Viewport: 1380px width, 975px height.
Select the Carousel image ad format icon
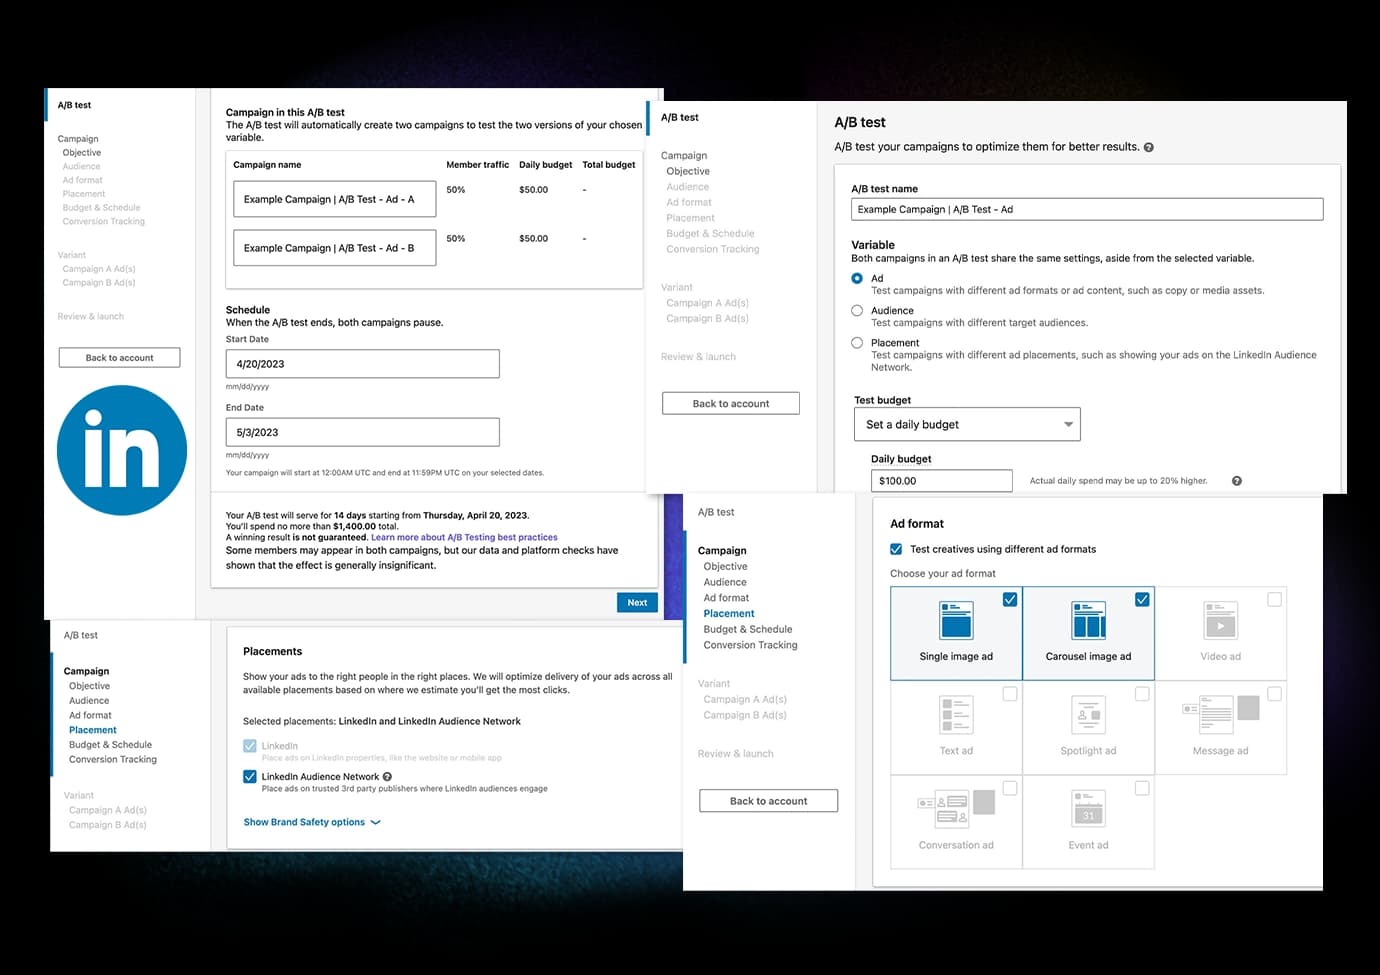(x=1088, y=621)
